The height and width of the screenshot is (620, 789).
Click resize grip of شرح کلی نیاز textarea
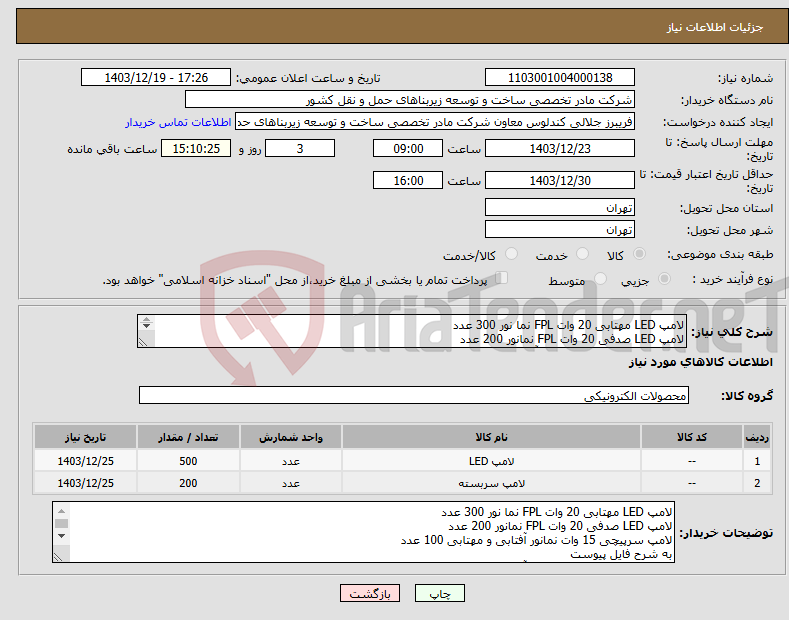[x=143, y=342]
